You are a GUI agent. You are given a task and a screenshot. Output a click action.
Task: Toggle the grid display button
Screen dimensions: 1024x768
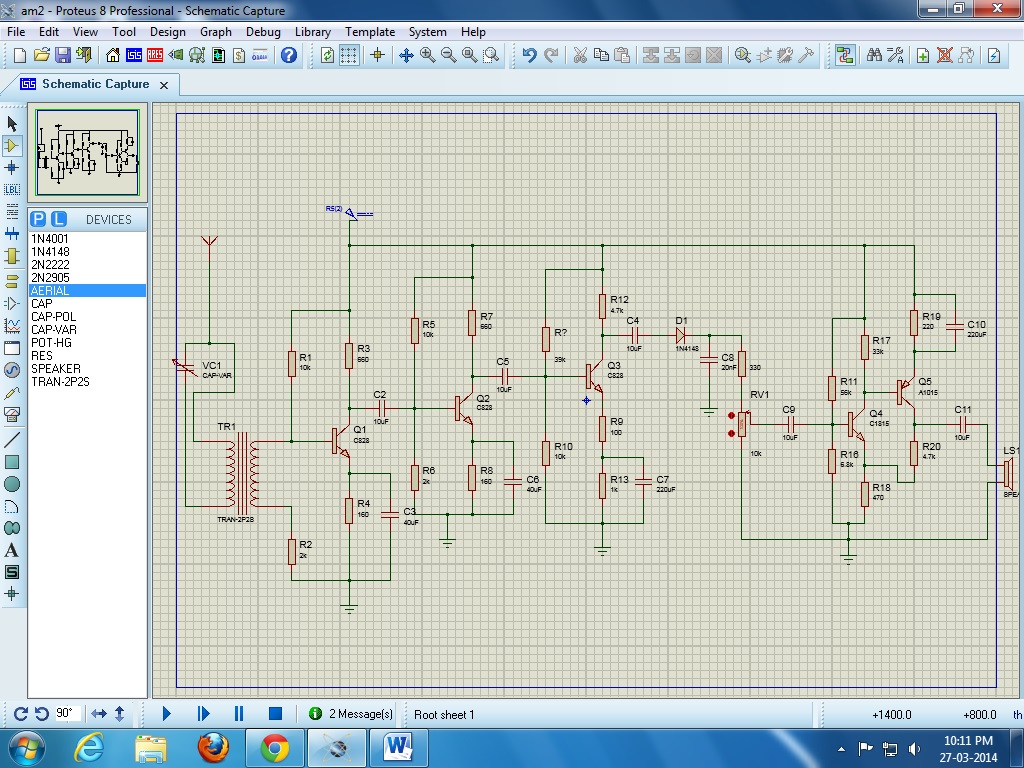pos(348,56)
